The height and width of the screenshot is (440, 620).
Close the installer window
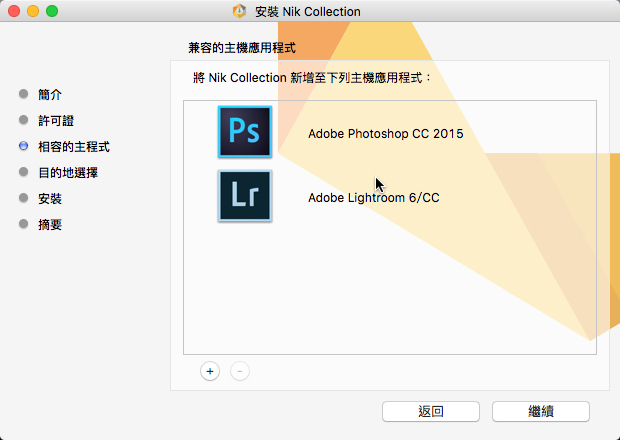[13, 11]
